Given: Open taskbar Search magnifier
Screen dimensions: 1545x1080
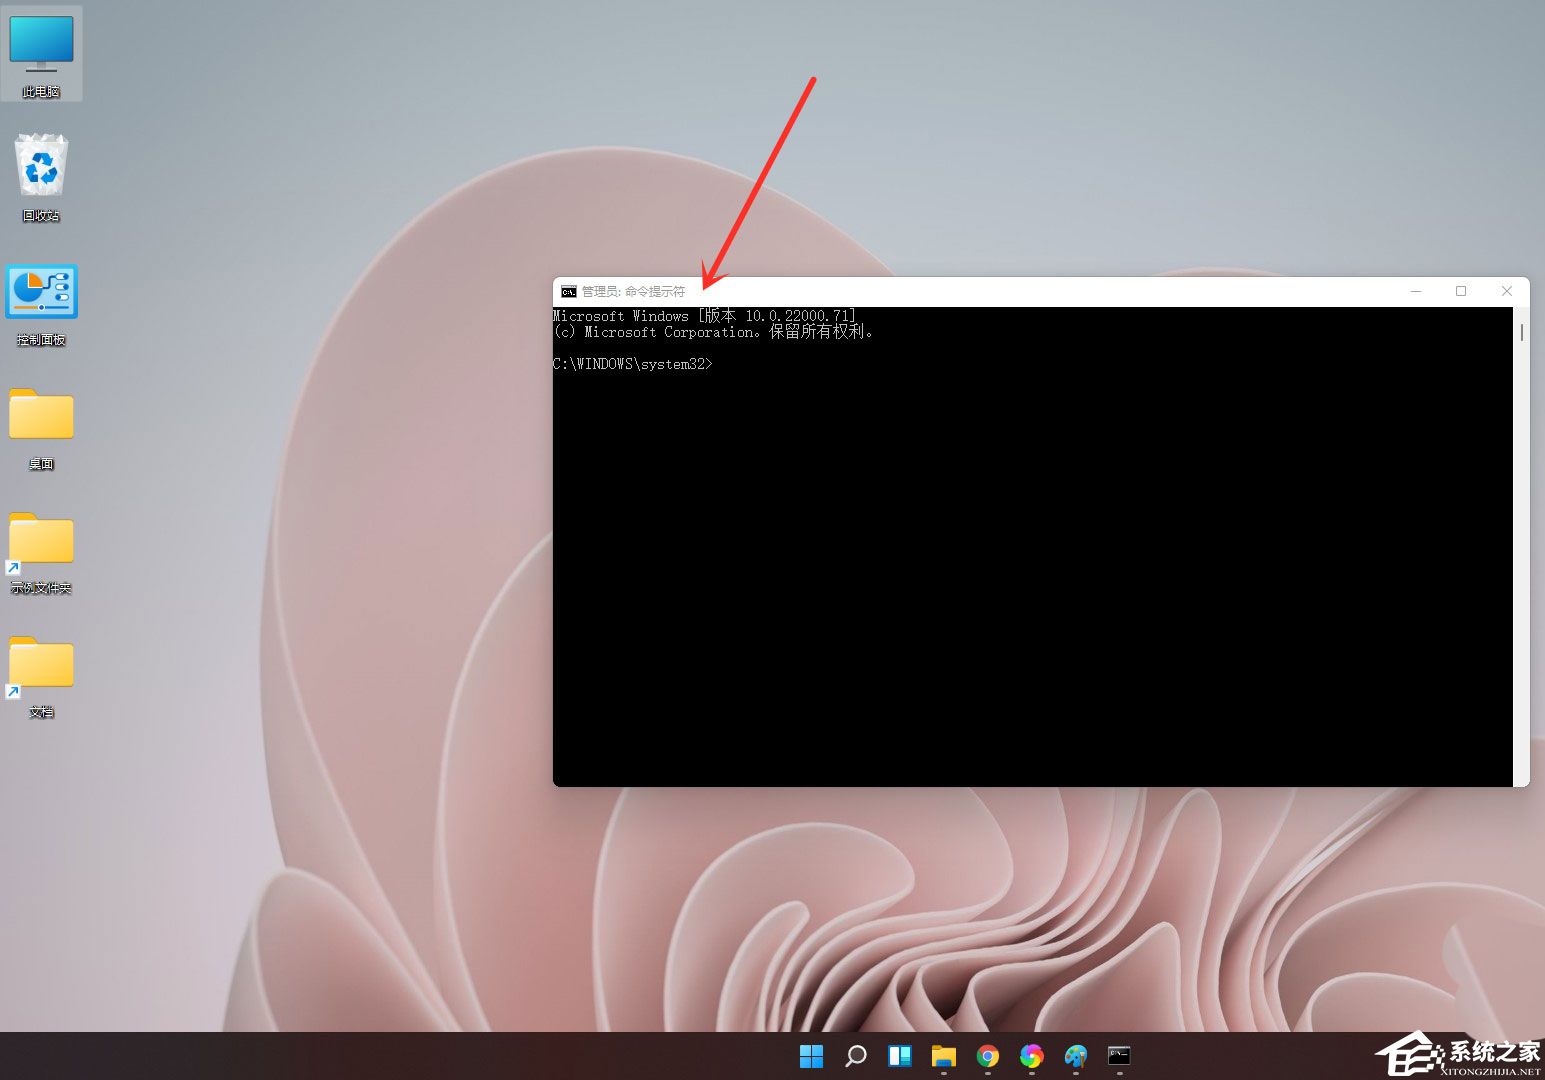Looking at the screenshot, I should click(856, 1056).
